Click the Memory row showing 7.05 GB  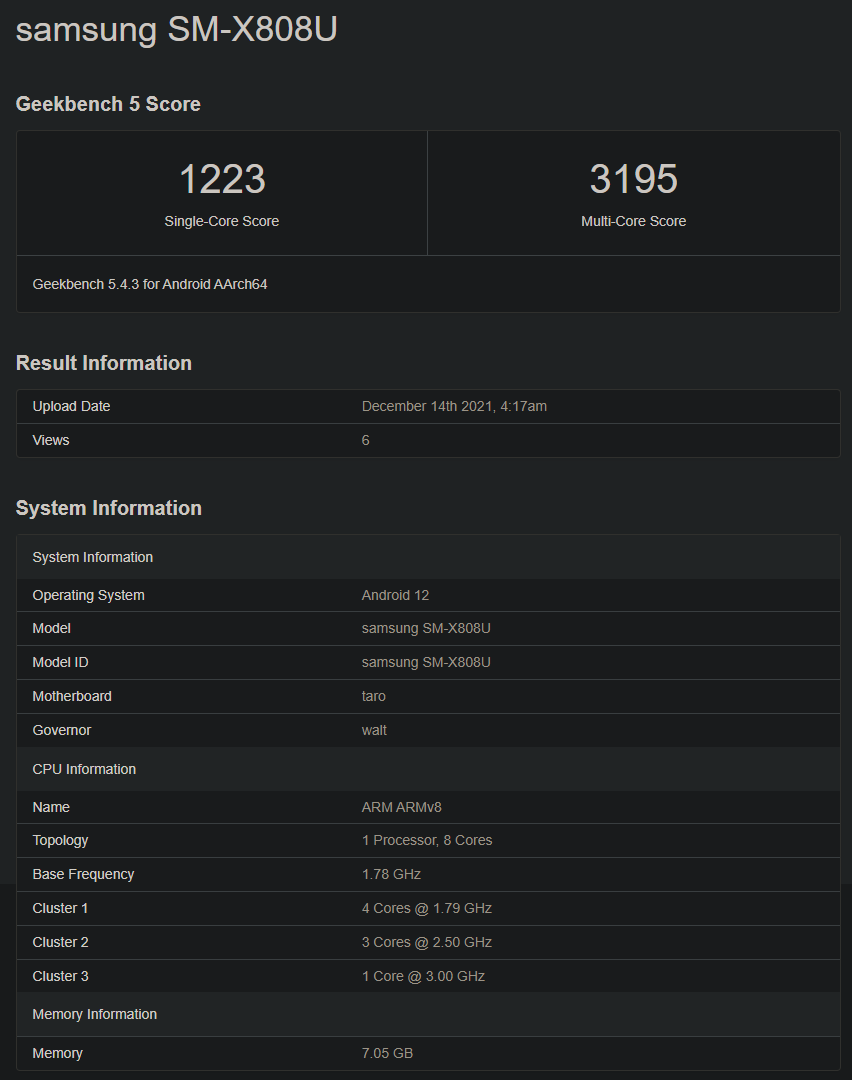tap(428, 1053)
